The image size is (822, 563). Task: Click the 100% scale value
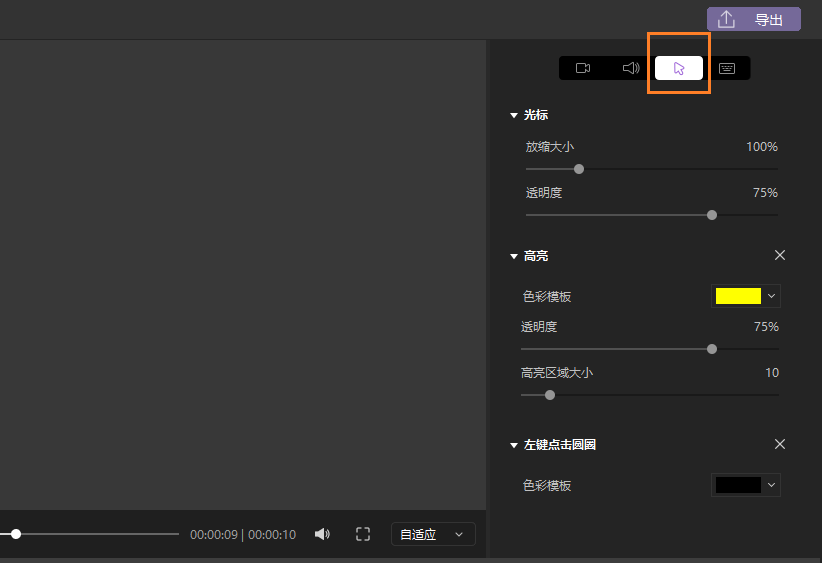point(762,147)
